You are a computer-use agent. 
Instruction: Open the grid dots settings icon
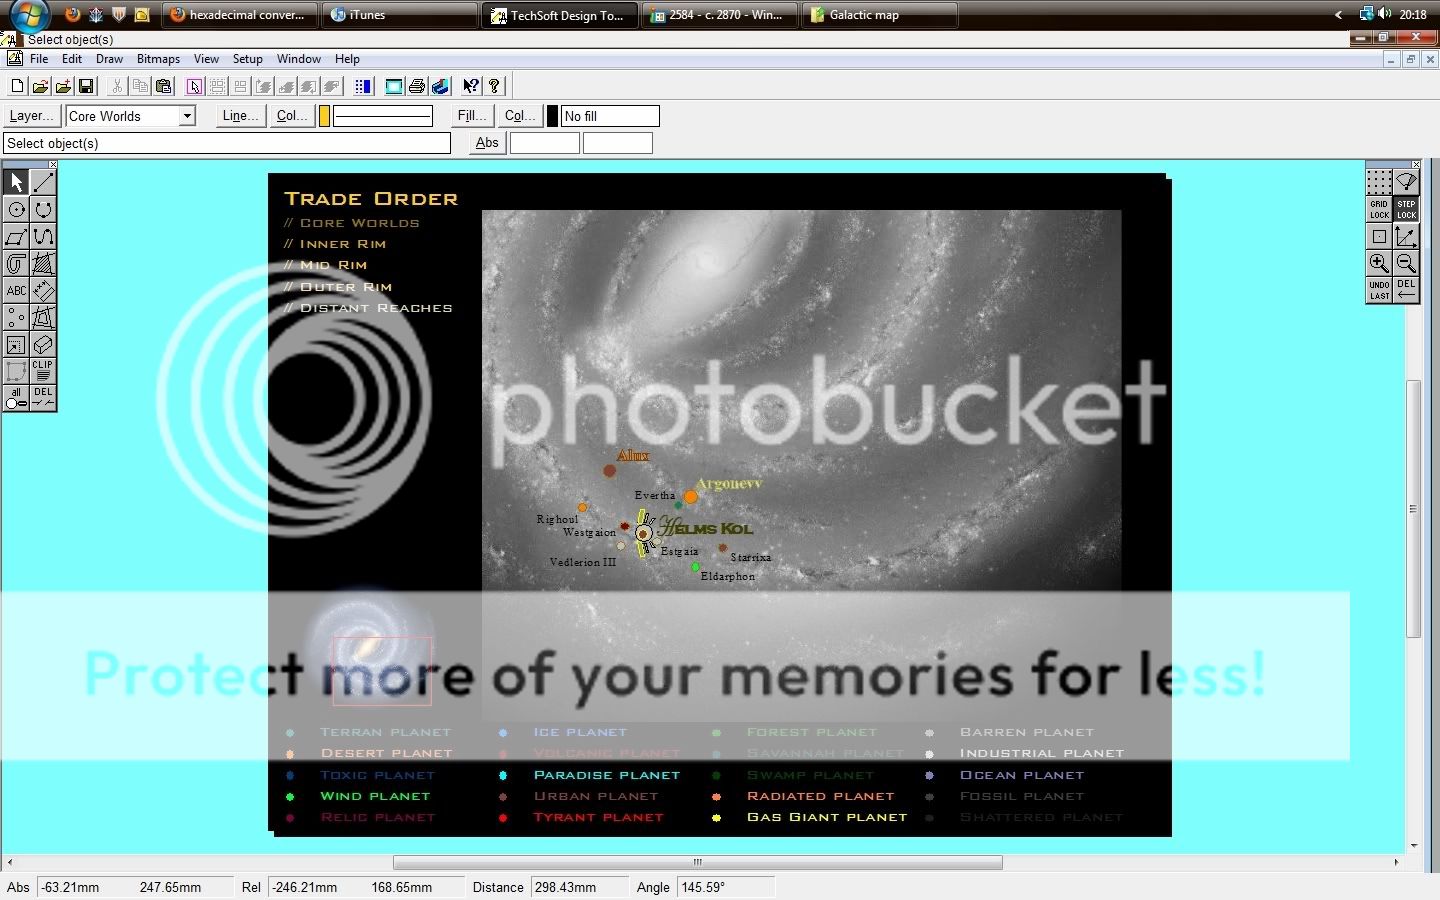(x=1379, y=182)
